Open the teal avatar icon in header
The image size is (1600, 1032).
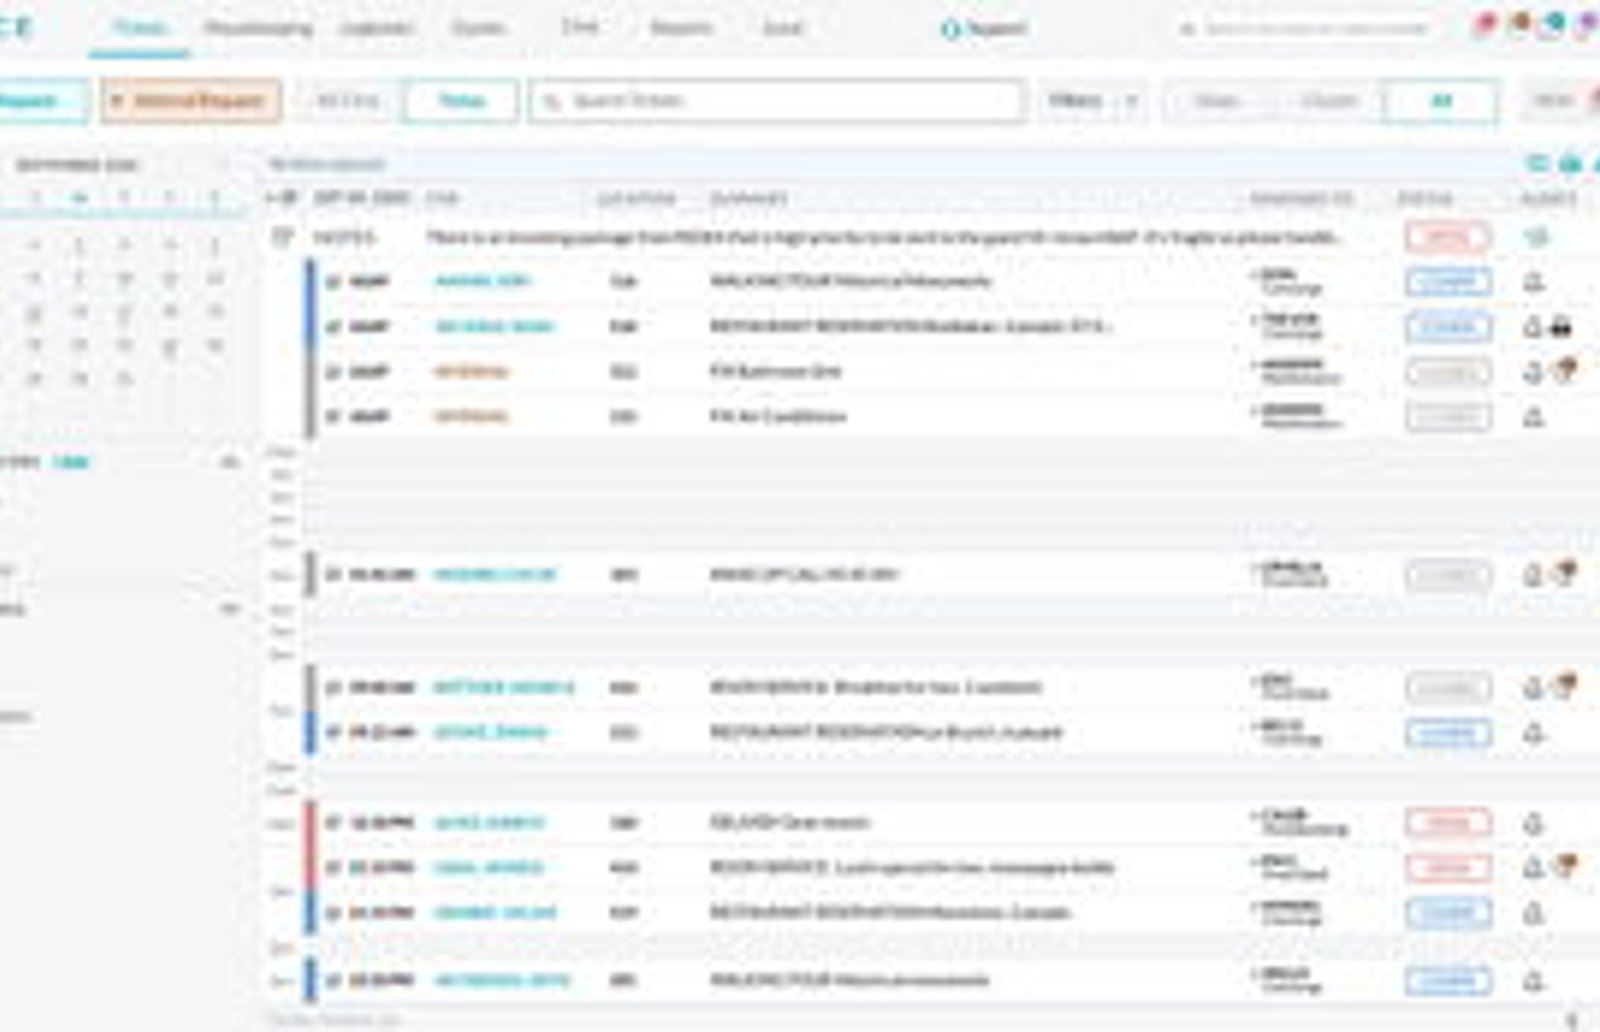[x=1553, y=26]
